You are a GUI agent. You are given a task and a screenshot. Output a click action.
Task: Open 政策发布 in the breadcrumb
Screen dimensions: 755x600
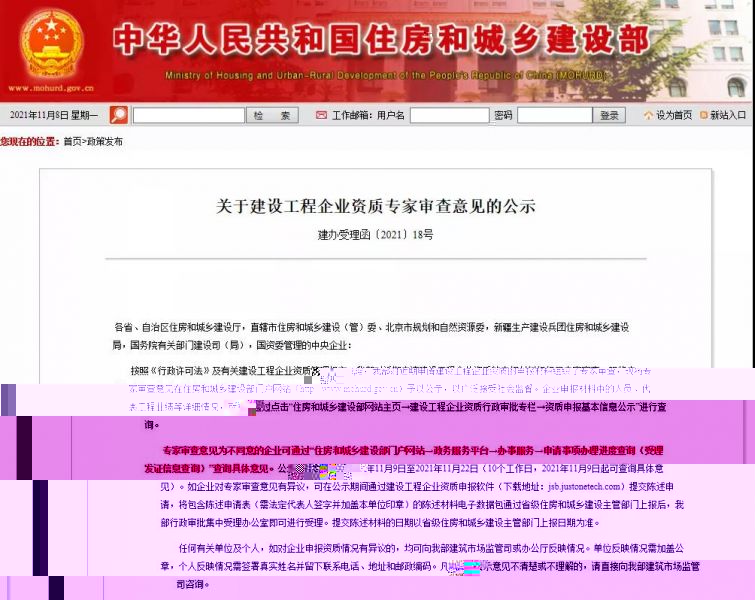click(x=104, y=142)
